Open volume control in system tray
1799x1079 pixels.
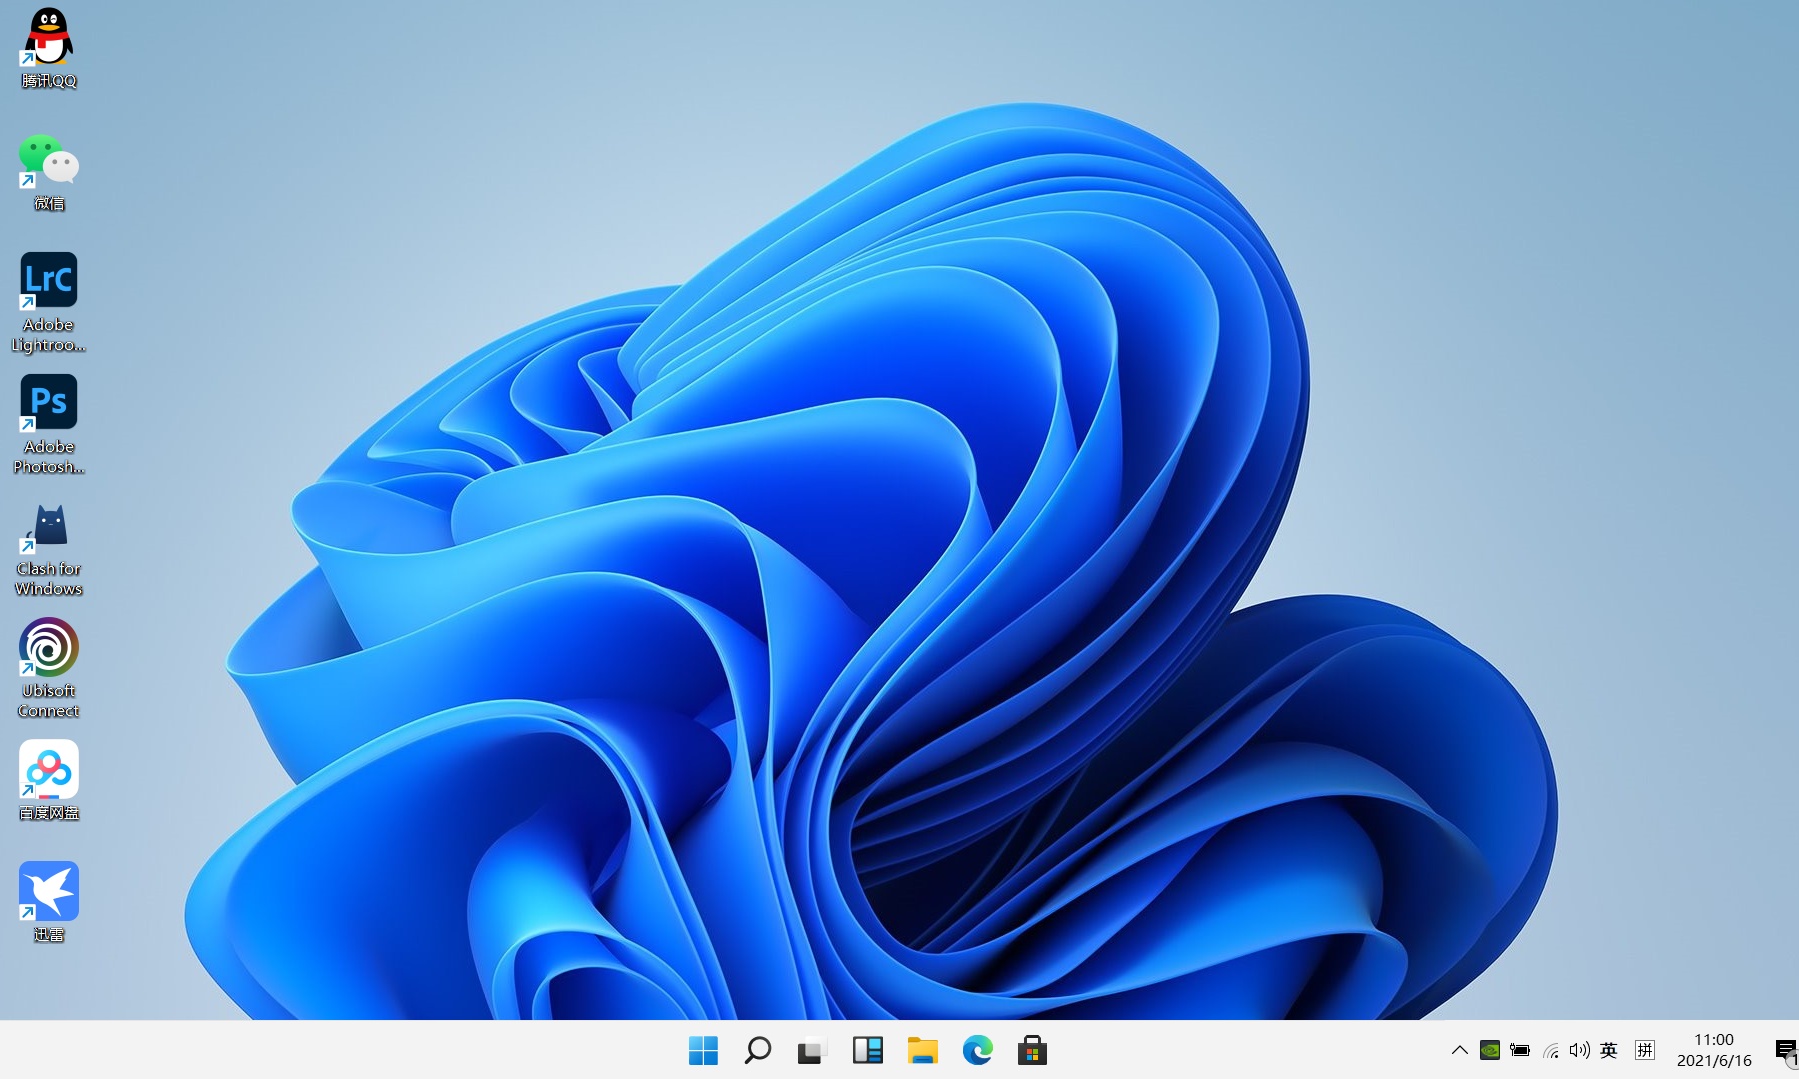tap(1578, 1051)
